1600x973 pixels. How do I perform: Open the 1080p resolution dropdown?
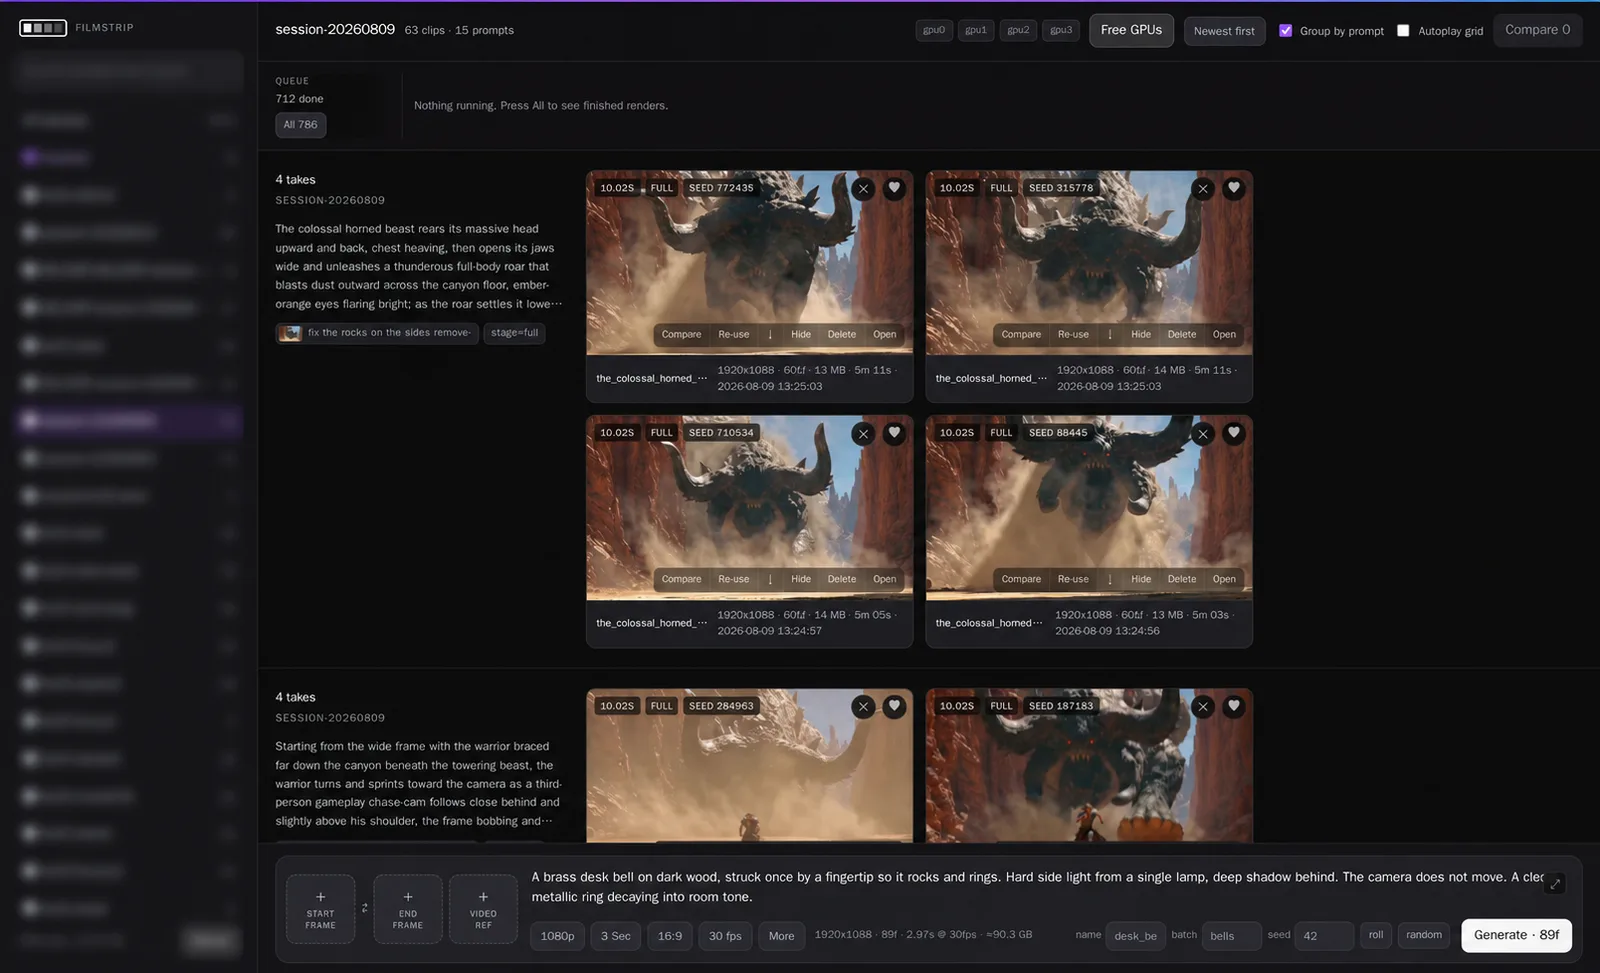[x=557, y=936]
